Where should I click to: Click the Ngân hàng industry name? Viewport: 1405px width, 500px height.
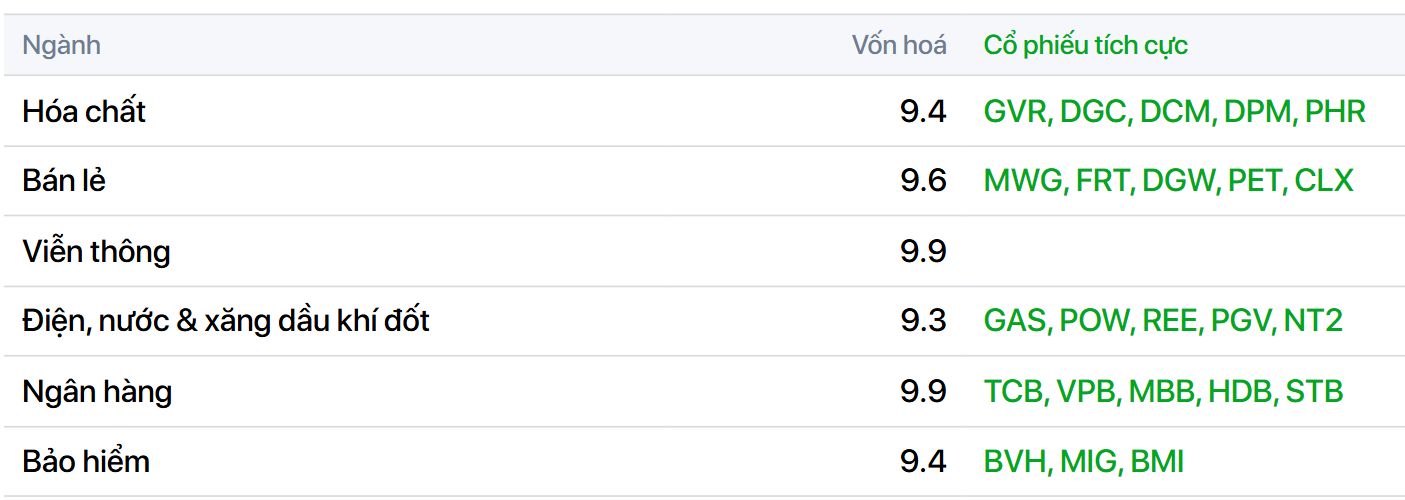[x=97, y=391]
